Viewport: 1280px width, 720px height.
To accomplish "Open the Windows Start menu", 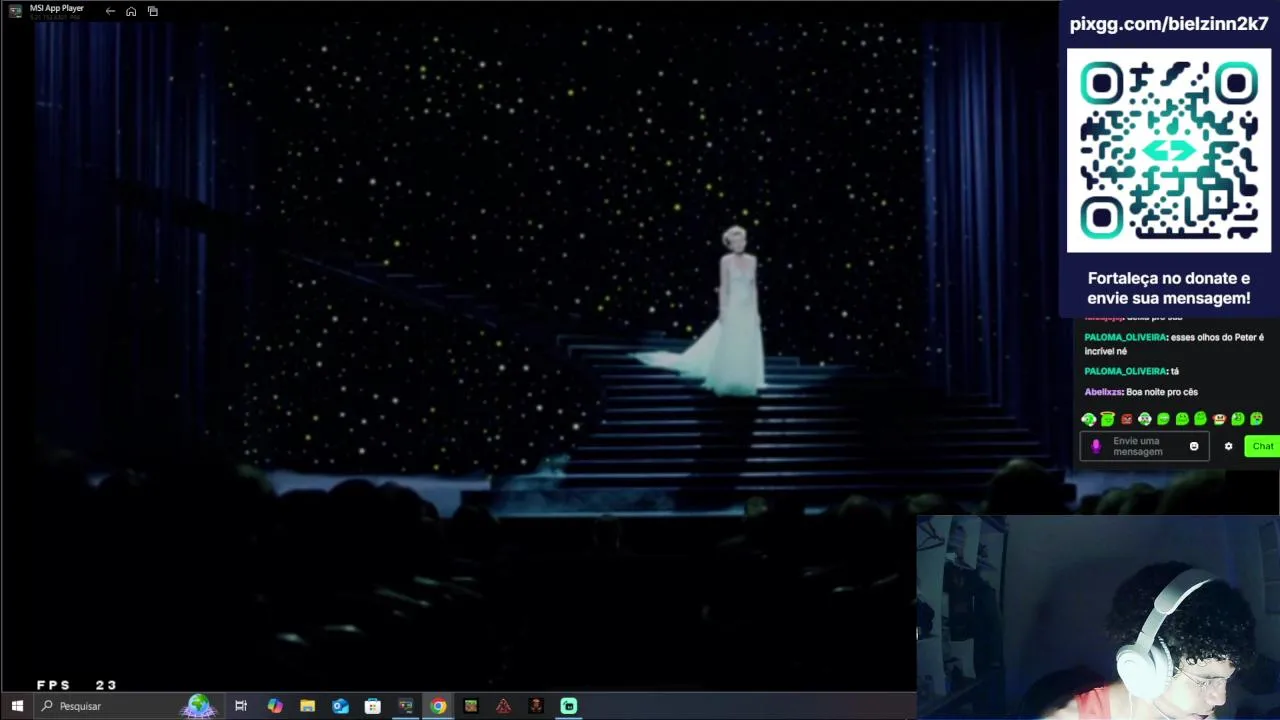I will tap(17, 706).
